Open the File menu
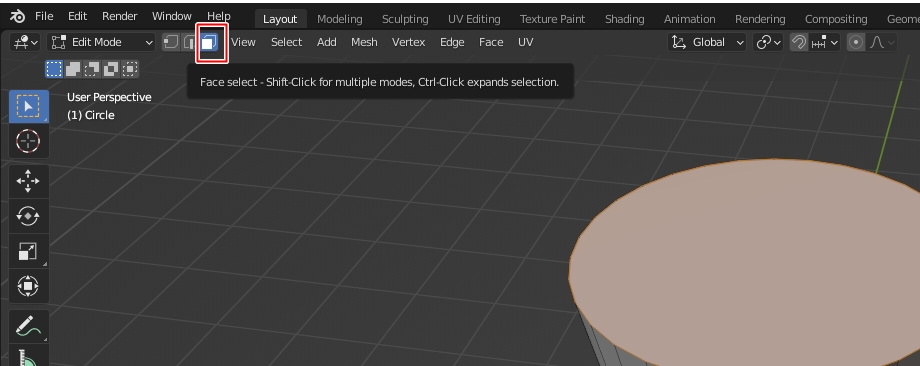Viewport: 920px width, 366px height. [44, 16]
